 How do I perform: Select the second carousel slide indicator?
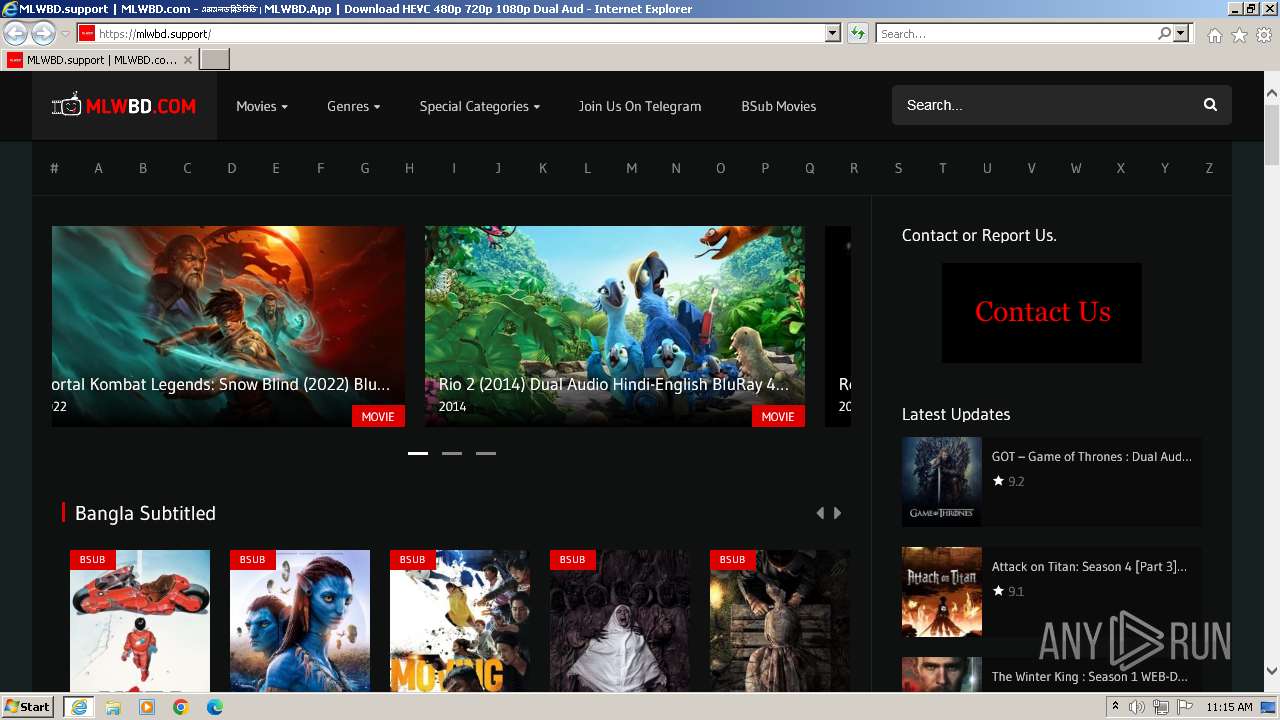452,453
